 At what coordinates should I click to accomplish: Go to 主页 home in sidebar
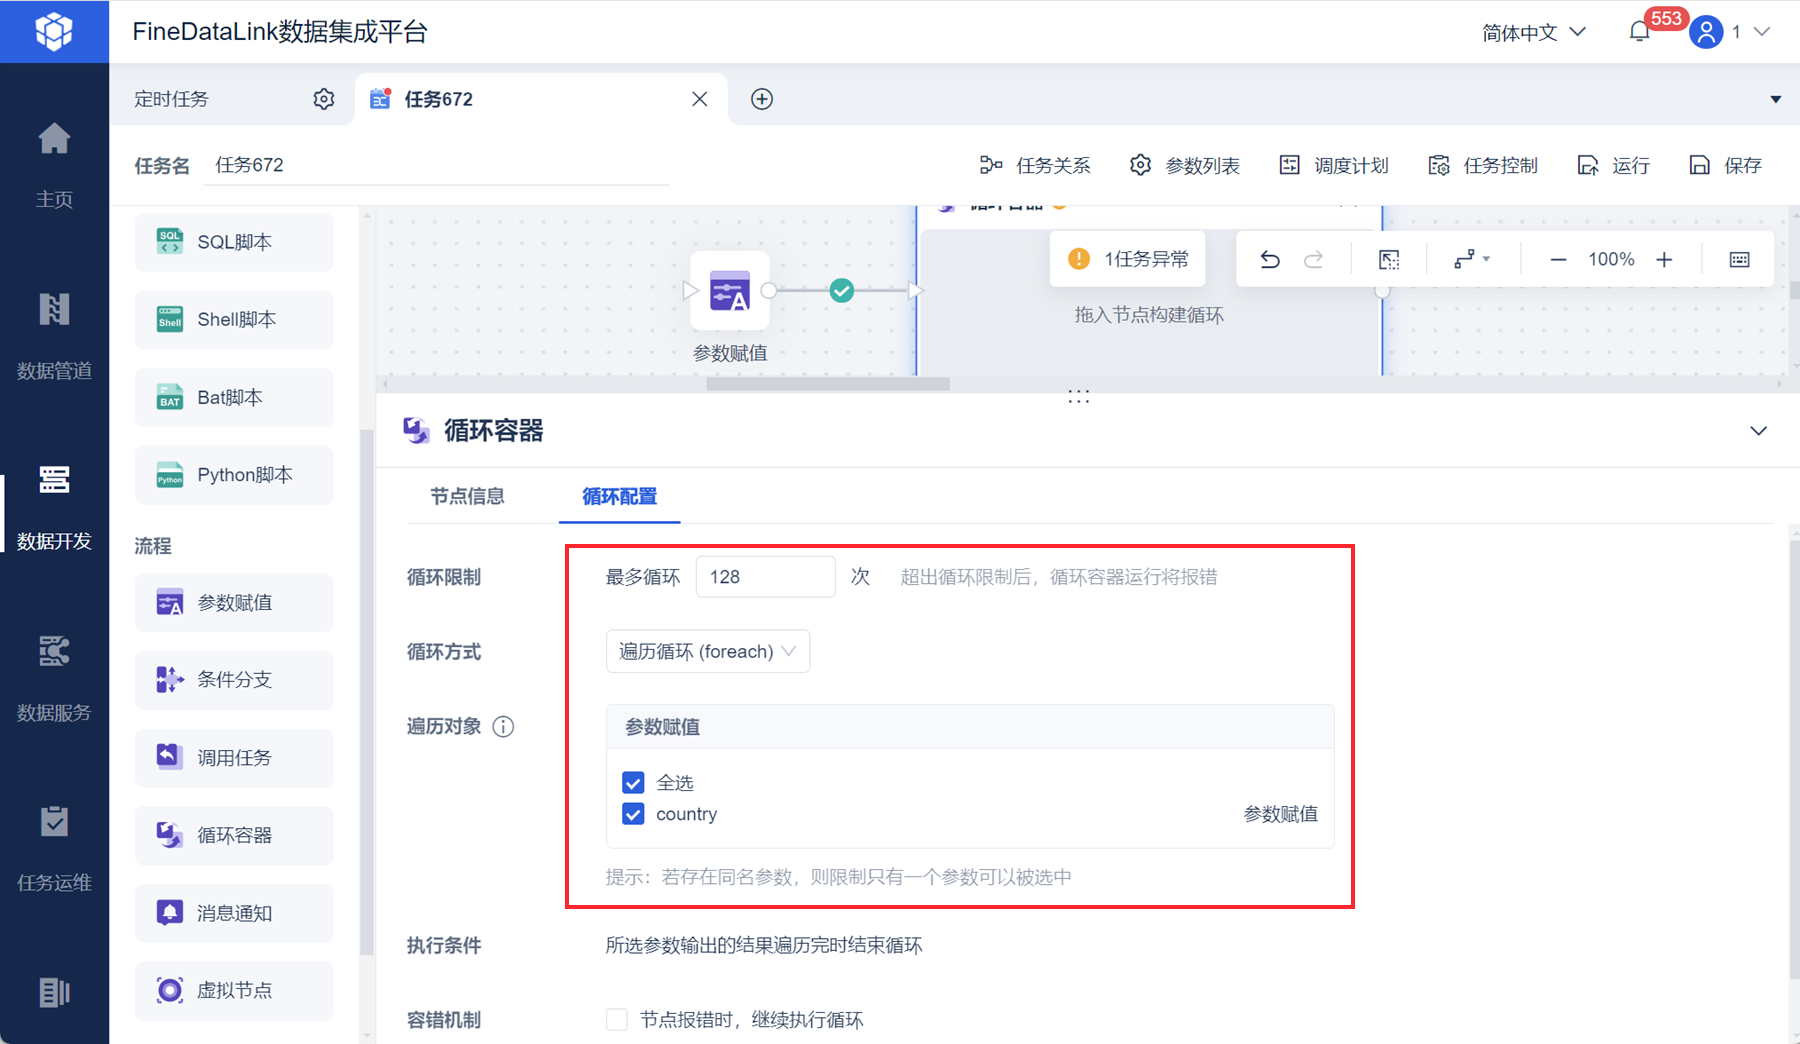[54, 165]
